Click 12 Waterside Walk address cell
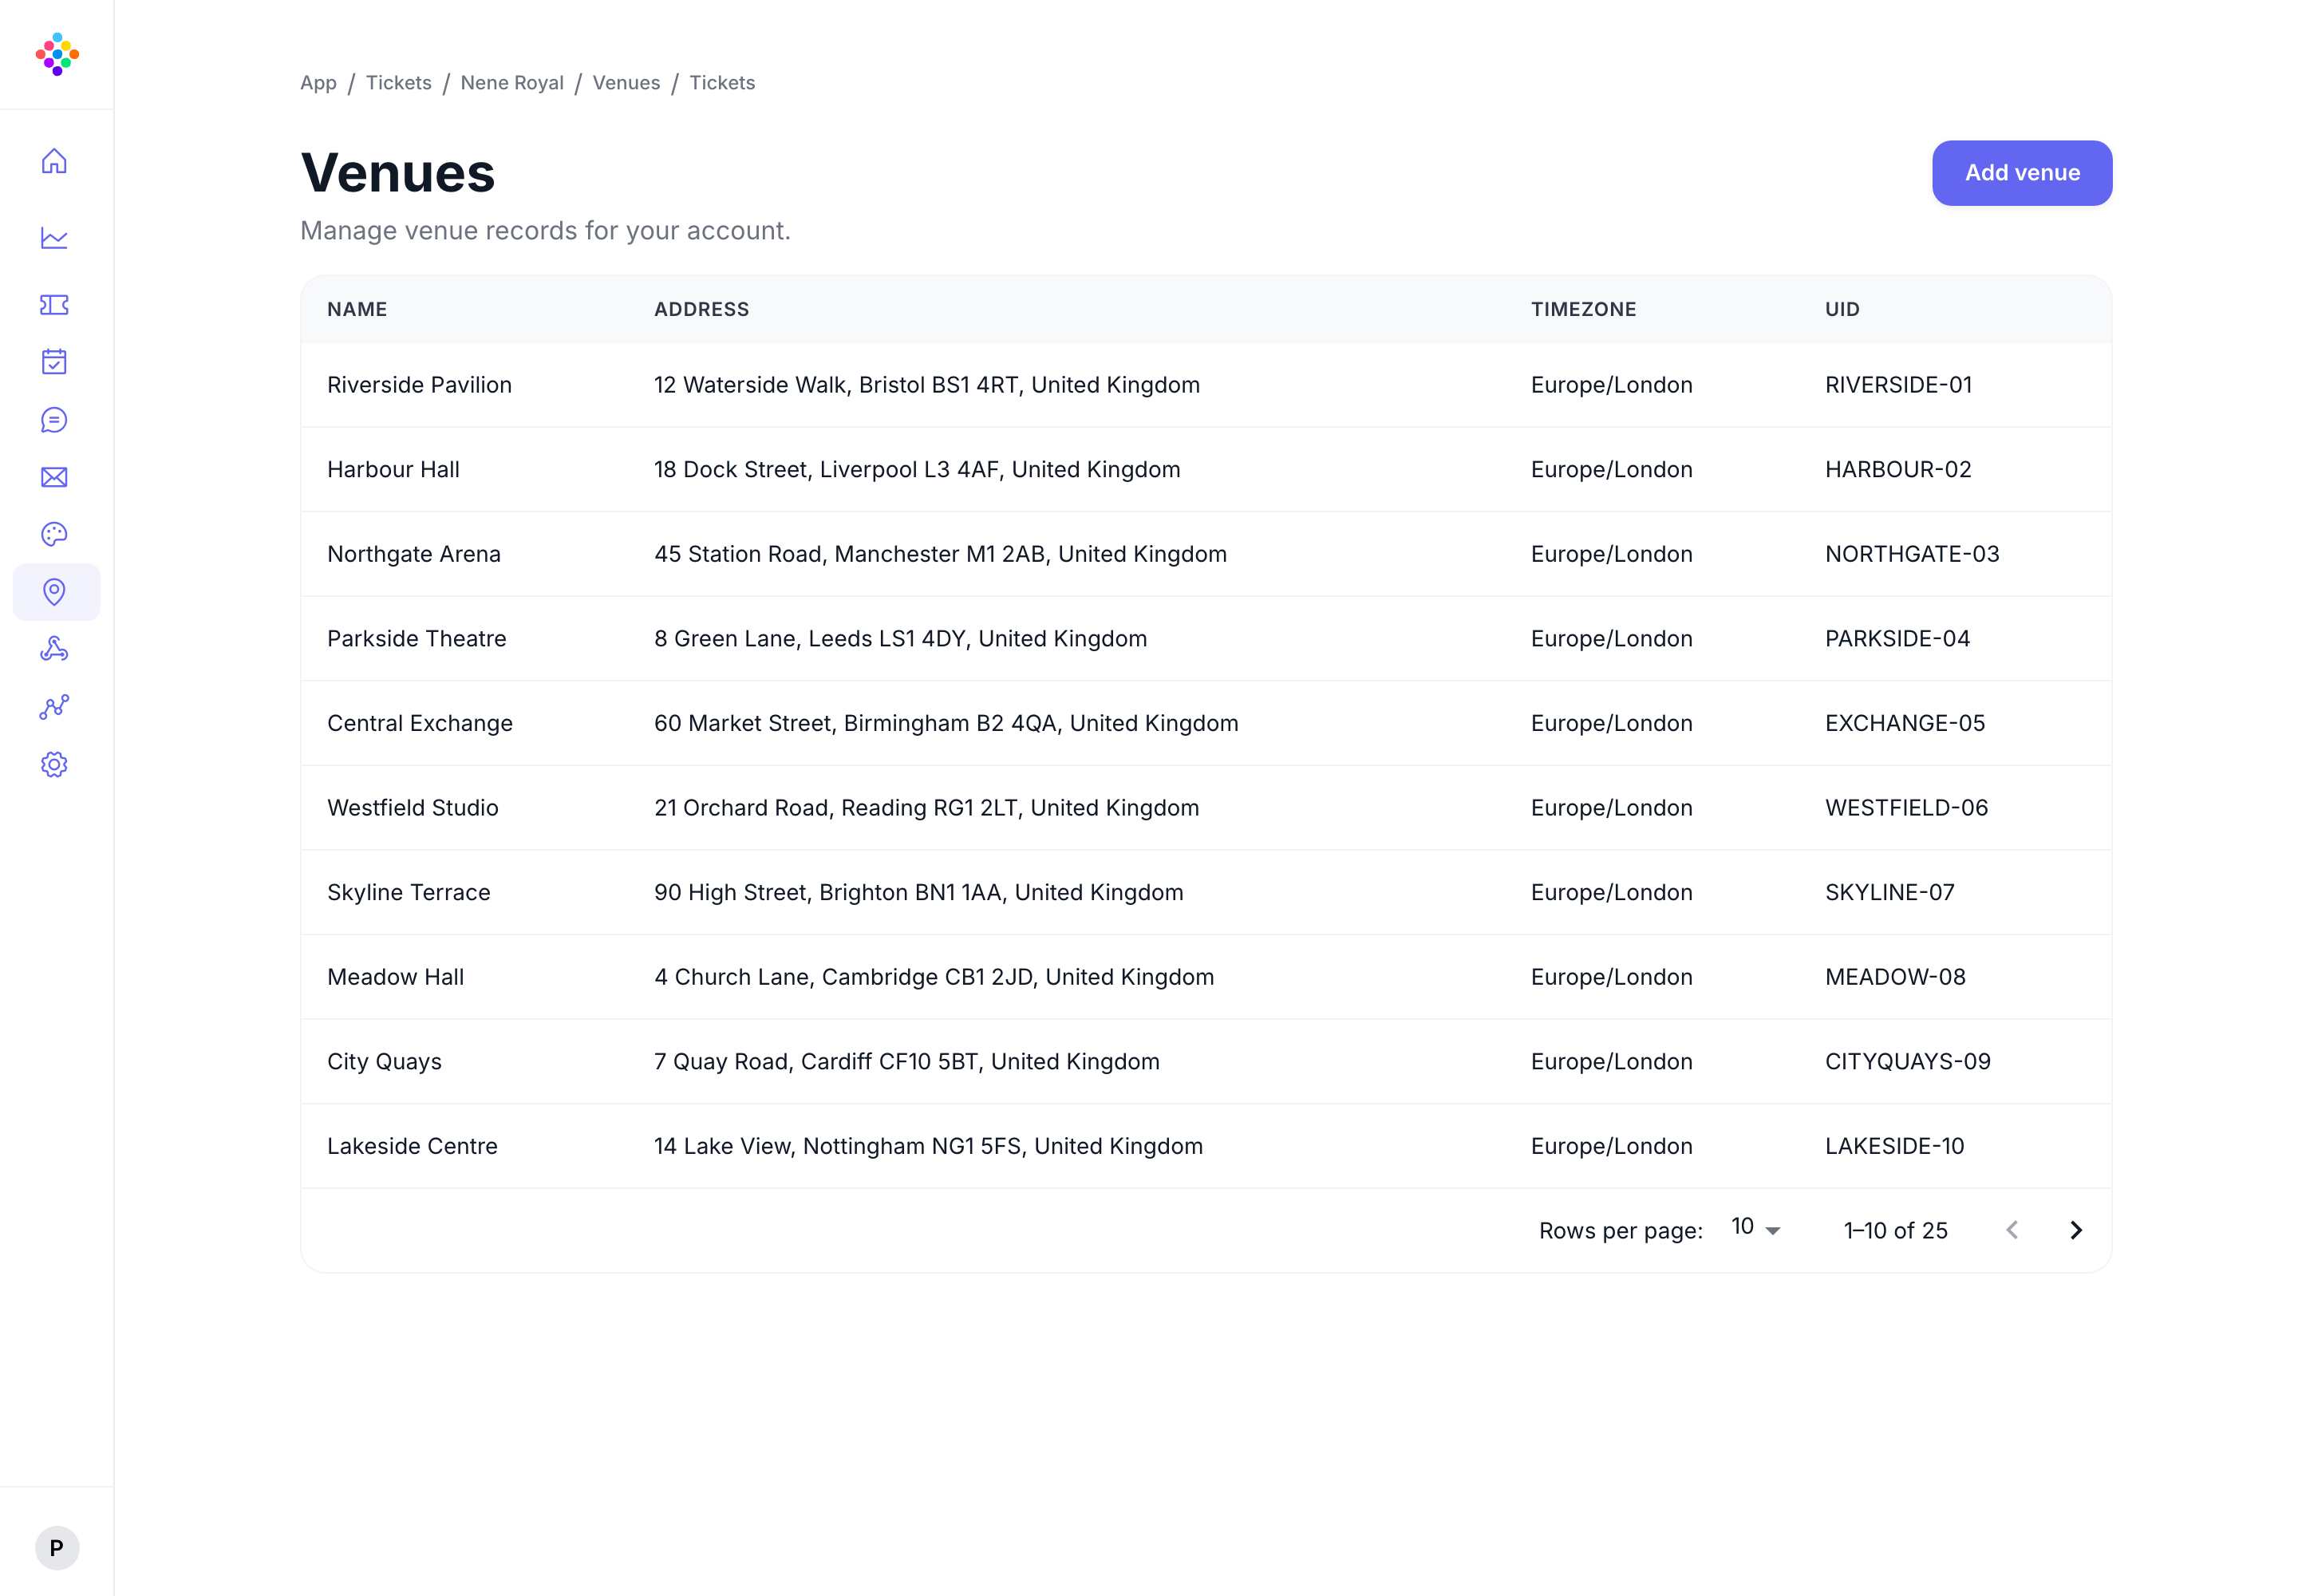2298x1596 pixels. 926,385
